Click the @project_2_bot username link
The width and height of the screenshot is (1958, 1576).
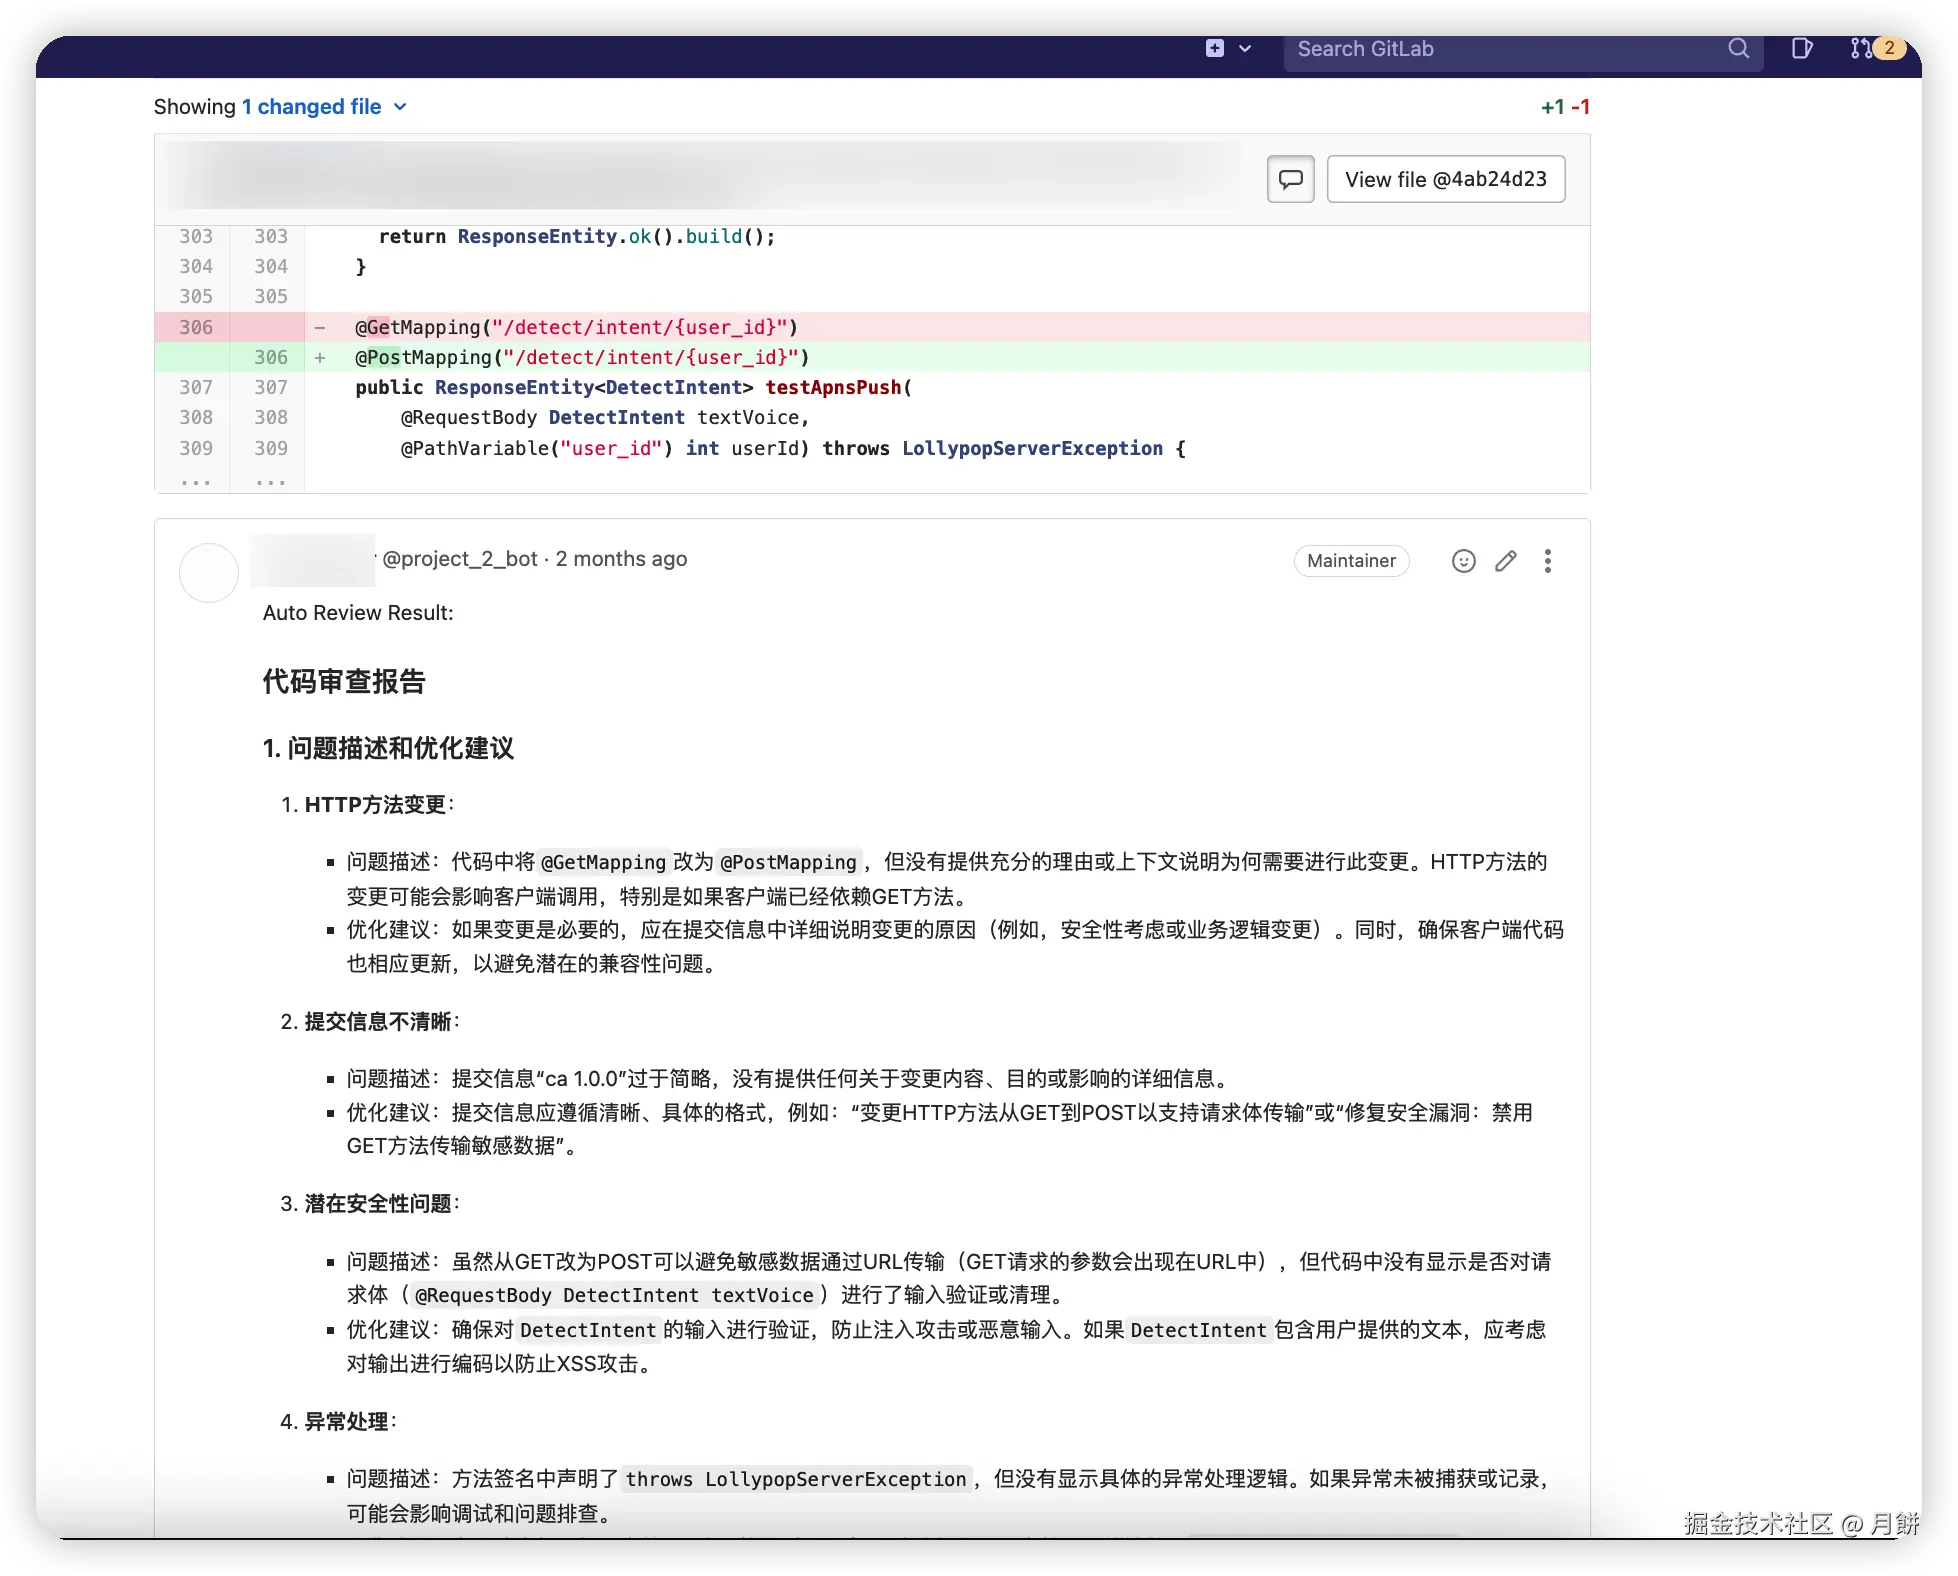[x=460, y=559]
